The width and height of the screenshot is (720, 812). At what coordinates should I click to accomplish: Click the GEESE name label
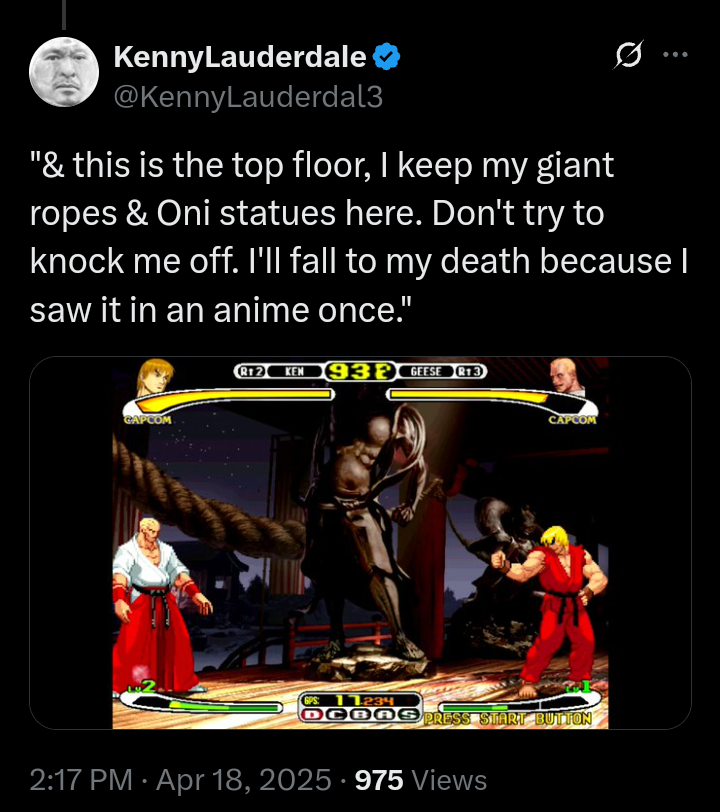pos(426,371)
